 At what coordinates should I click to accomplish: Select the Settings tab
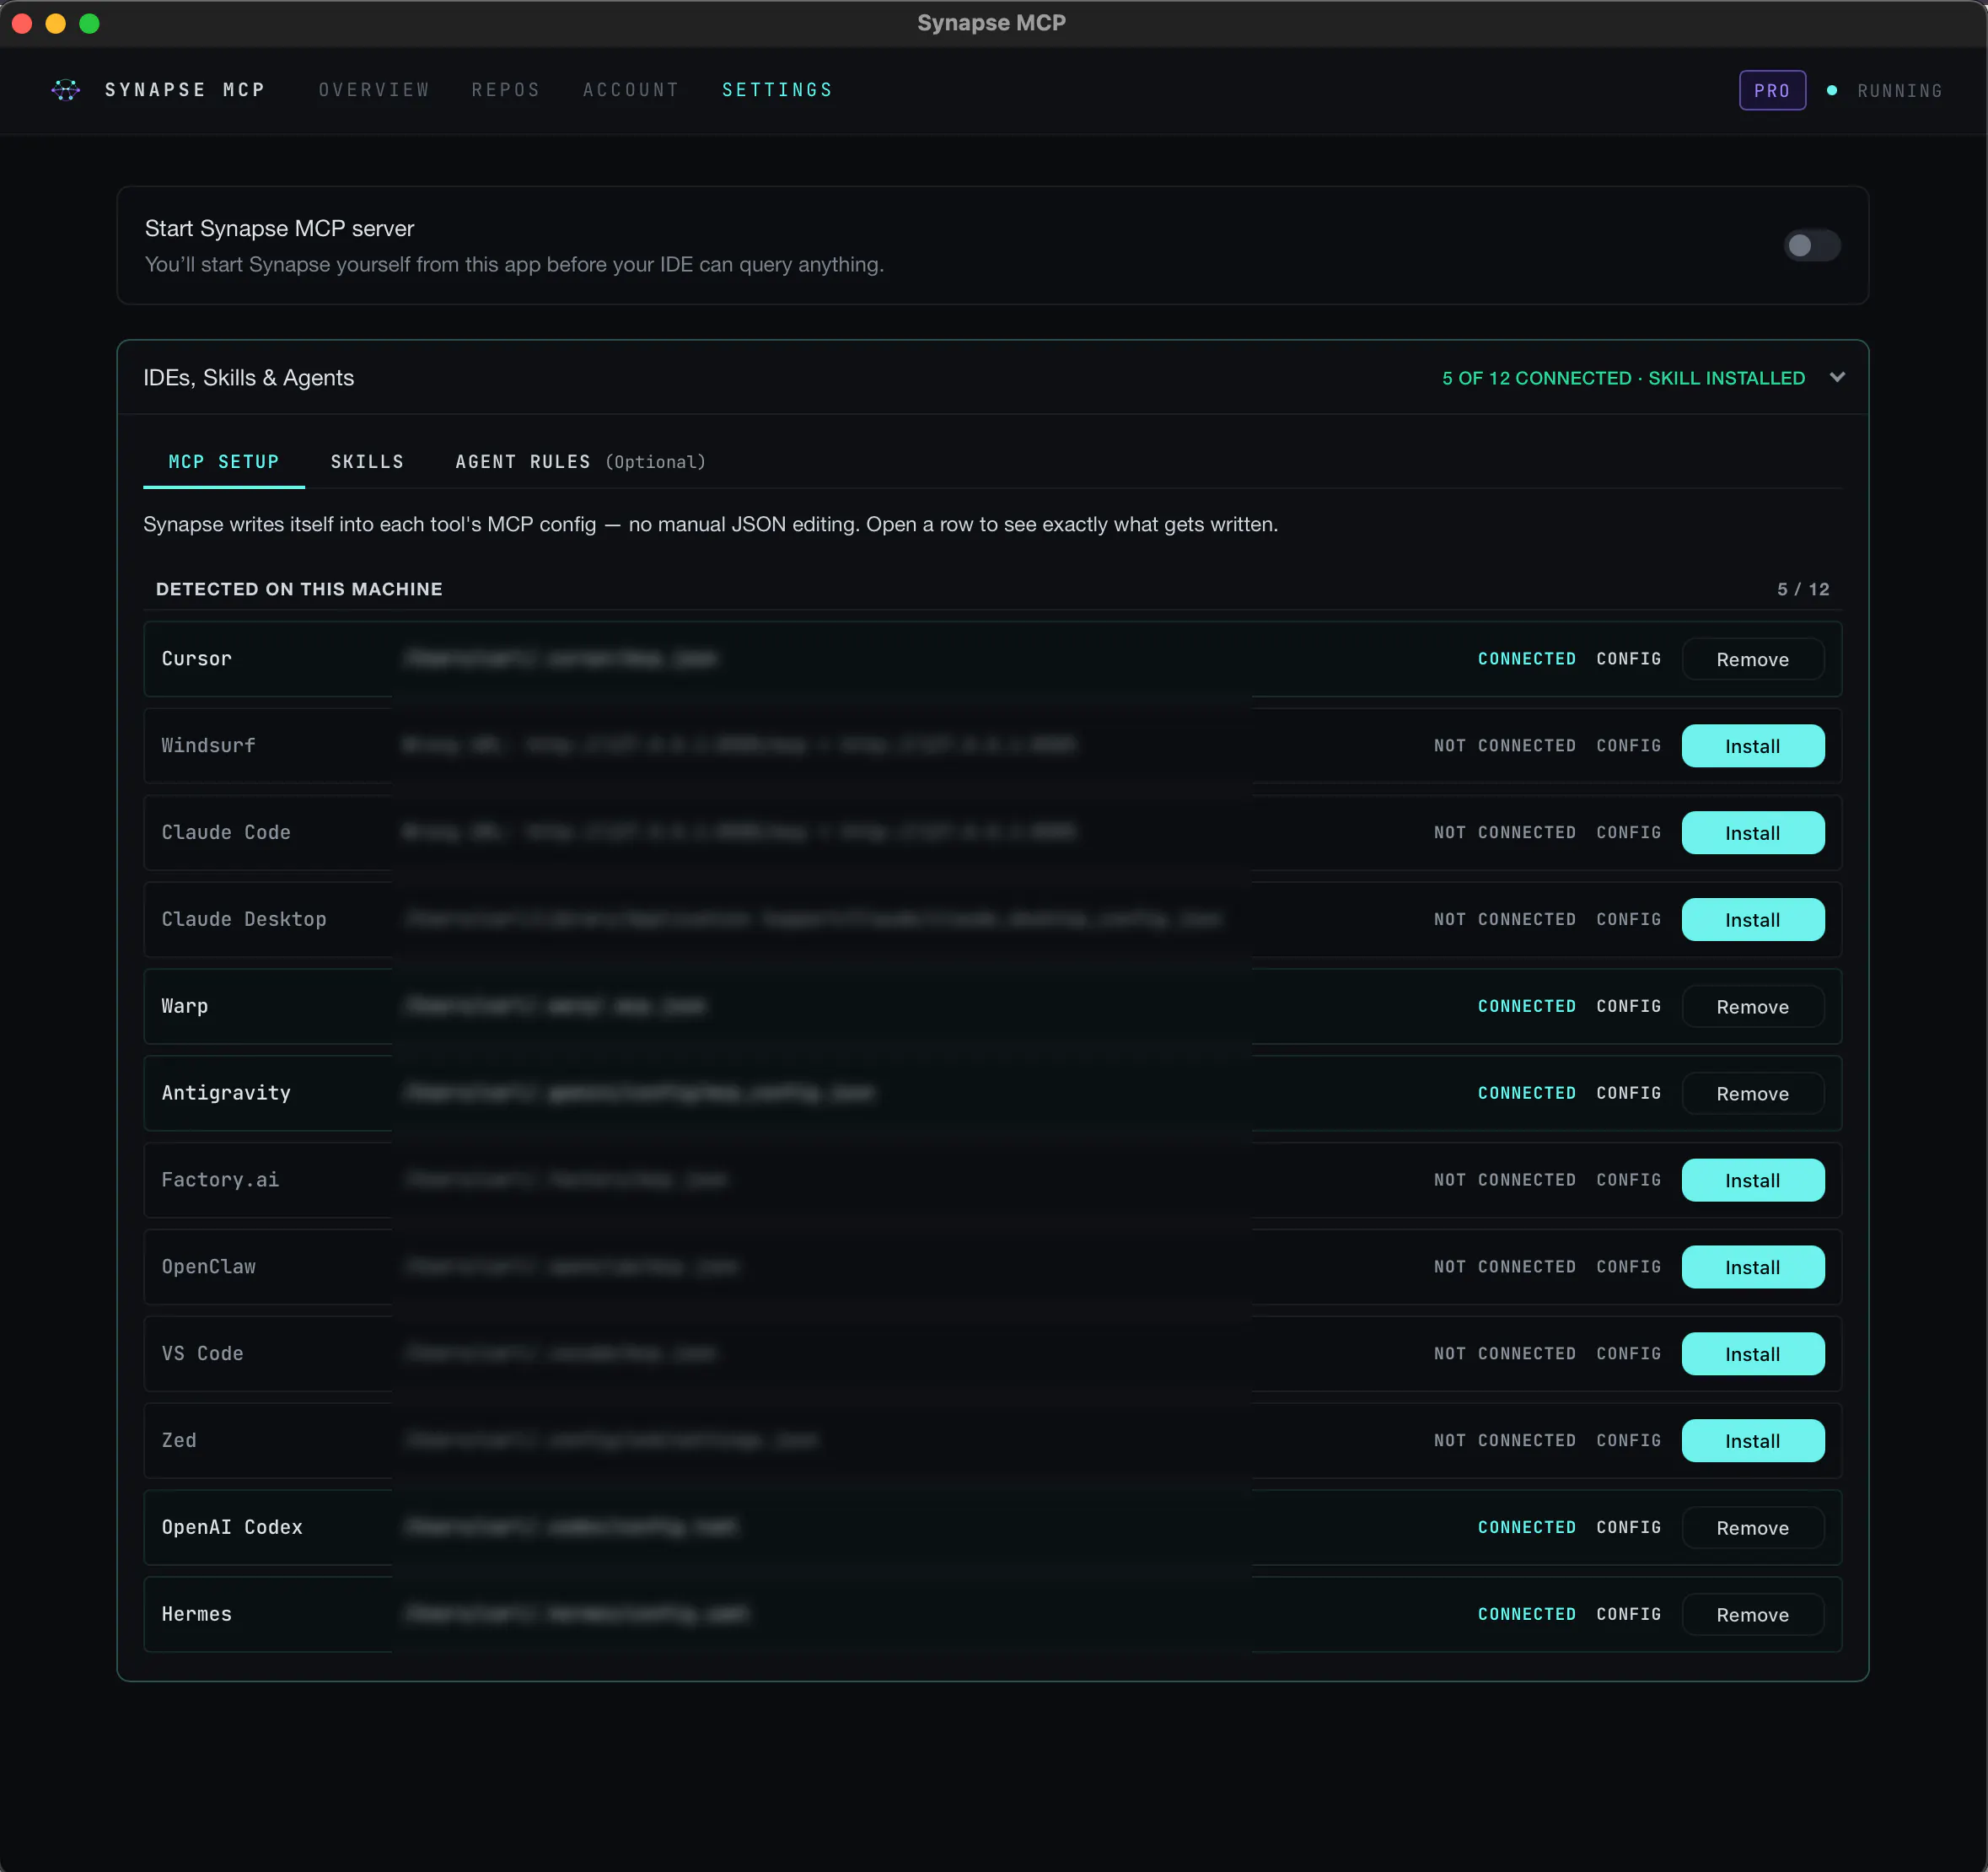pyautogui.click(x=777, y=90)
